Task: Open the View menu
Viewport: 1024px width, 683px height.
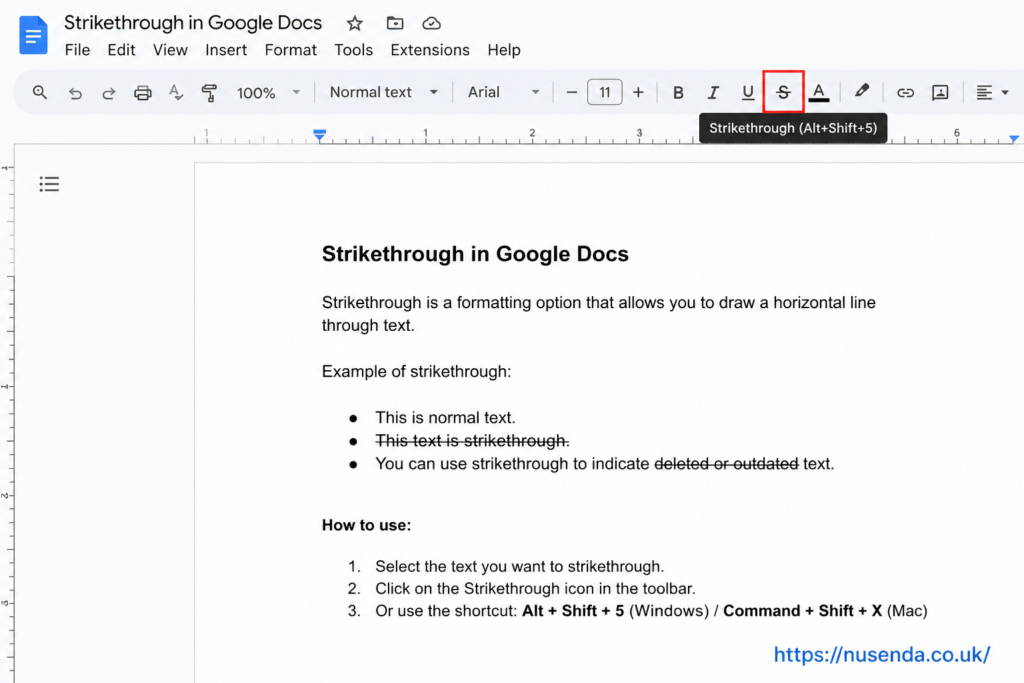Action: [x=170, y=50]
